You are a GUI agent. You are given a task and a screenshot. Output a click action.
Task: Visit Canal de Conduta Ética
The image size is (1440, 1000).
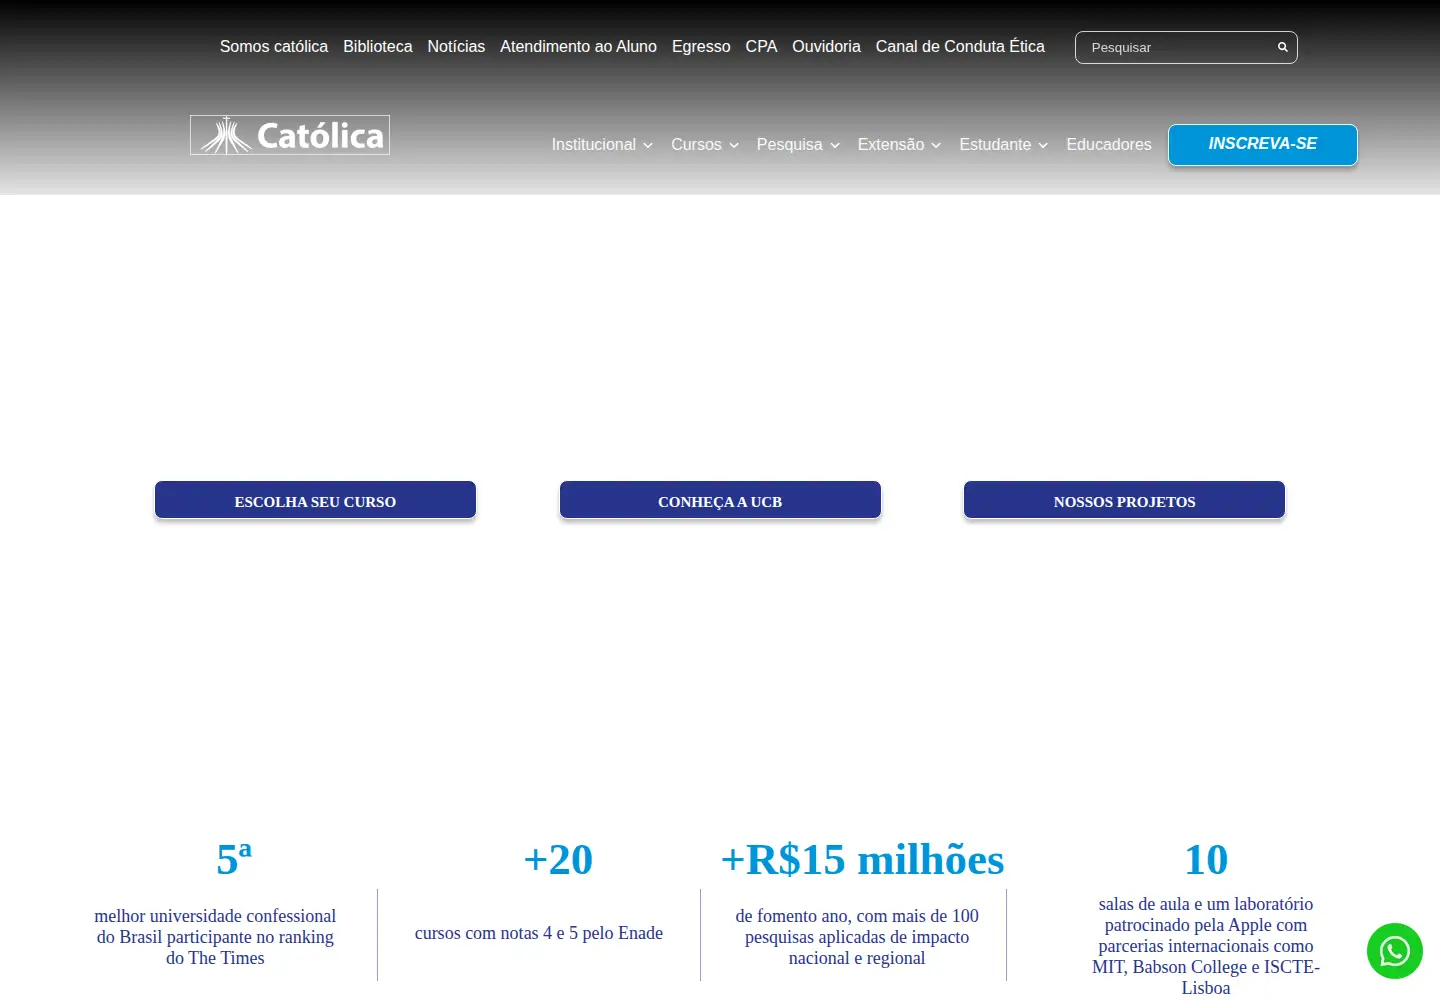pos(960,47)
